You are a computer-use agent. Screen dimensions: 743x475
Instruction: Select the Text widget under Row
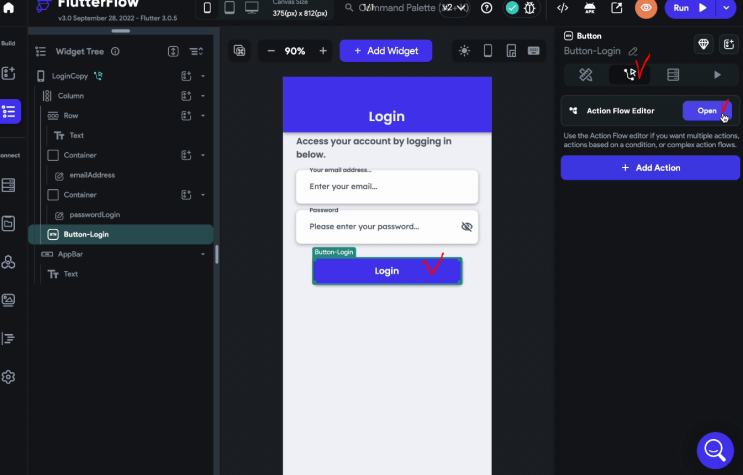click(x=76, y=136)
